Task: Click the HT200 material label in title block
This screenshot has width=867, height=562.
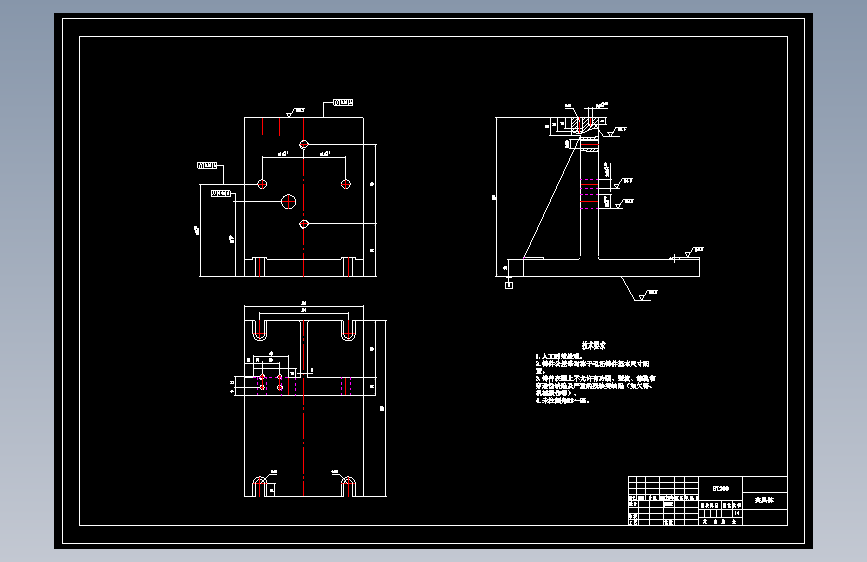Action: click(x=720, y=488)
